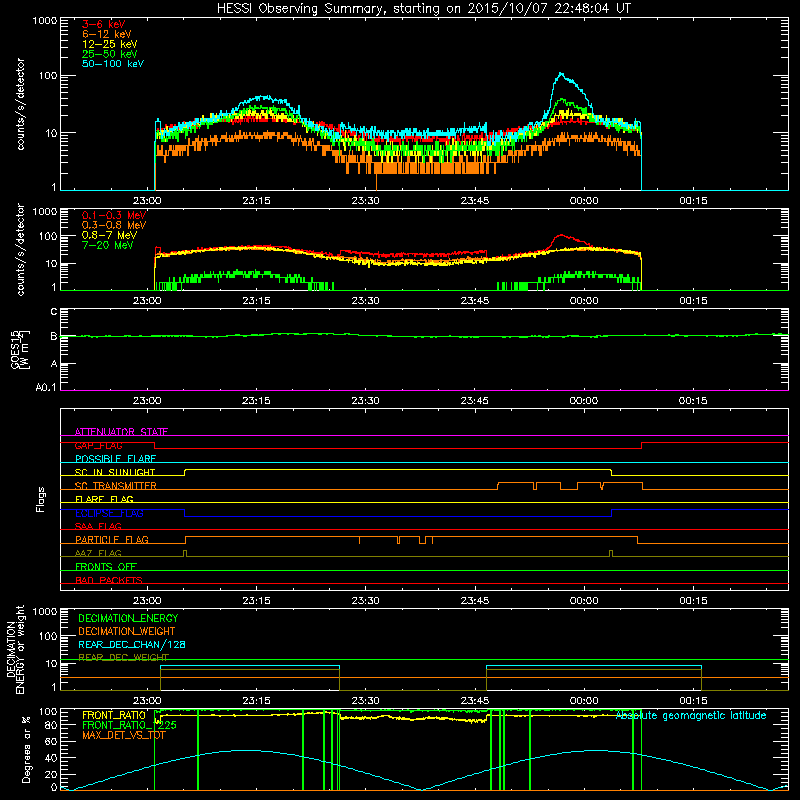Select the orange 6-12 keV legend label

click(107, 34)
